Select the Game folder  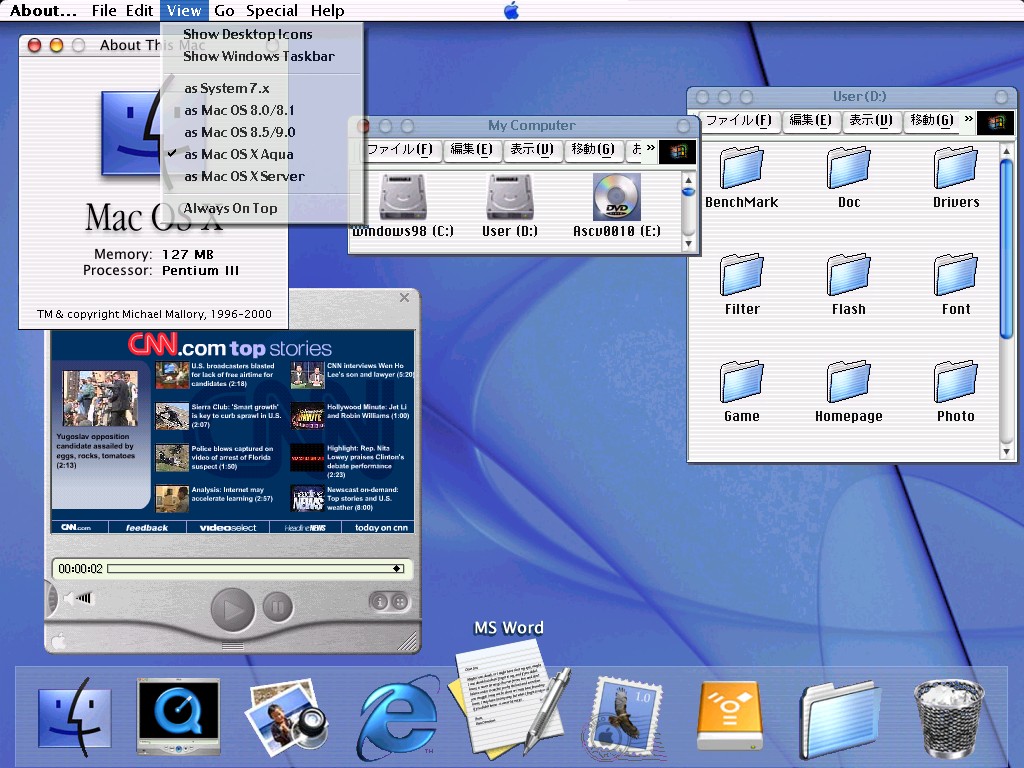741,382
